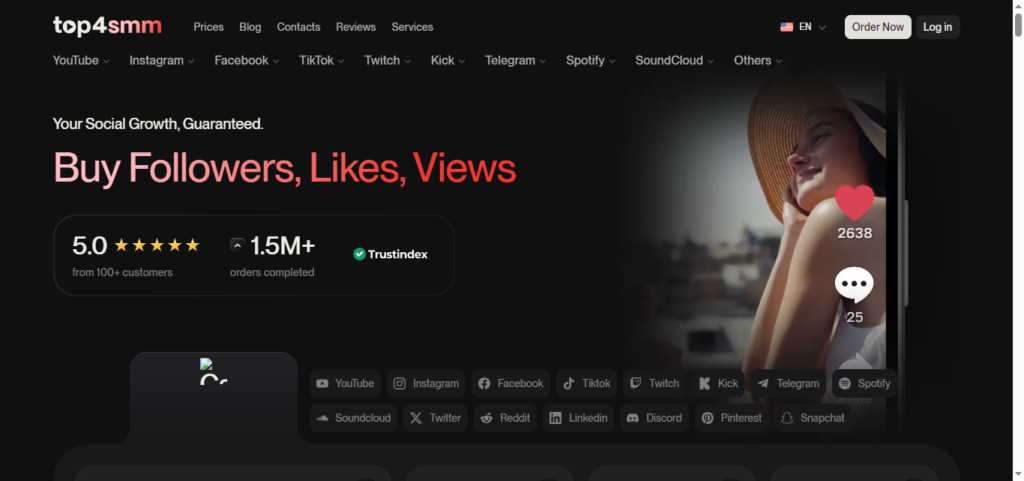Image resolution: width=1024 pixels, height=481 pixels.
Task: Click the red heart like icon
Action: click(854, 202)
